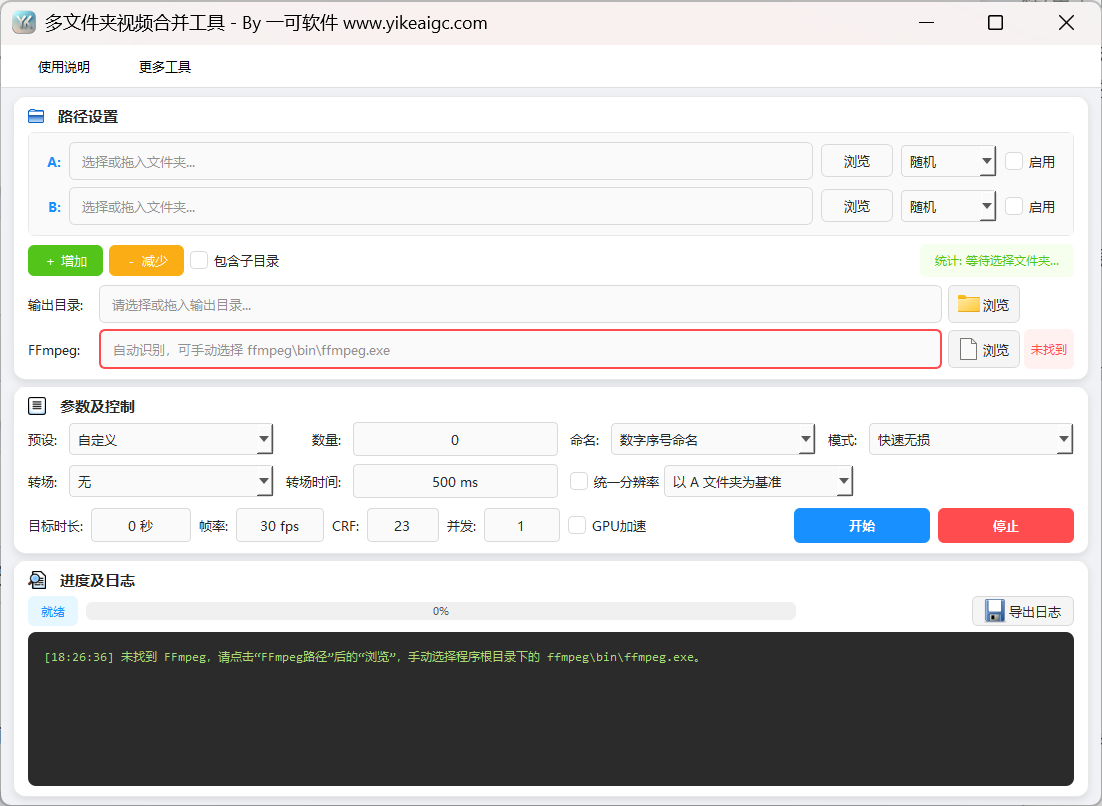This screenshot has width=1102, height=806.
Task: Start merging with the blue 开始 button
Action: pyautogui.click(x=862, y=526)
